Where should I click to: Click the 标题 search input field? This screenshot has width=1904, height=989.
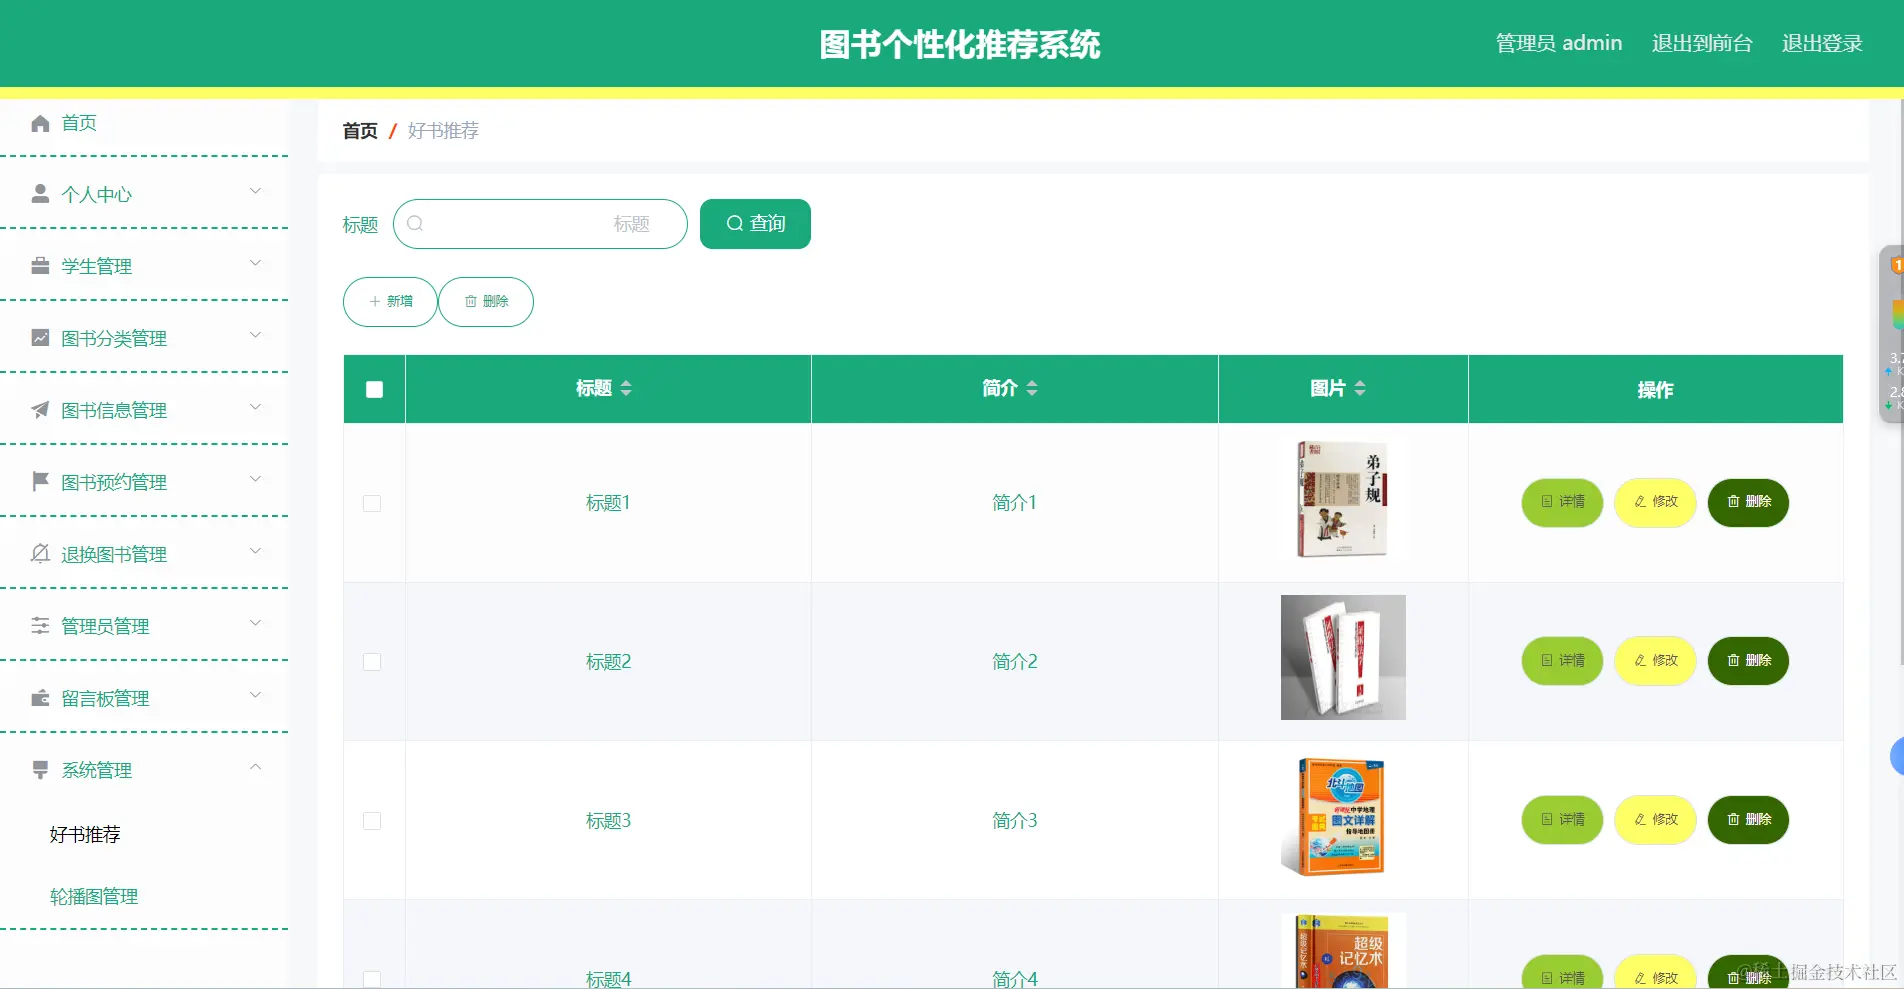point(540,224)
